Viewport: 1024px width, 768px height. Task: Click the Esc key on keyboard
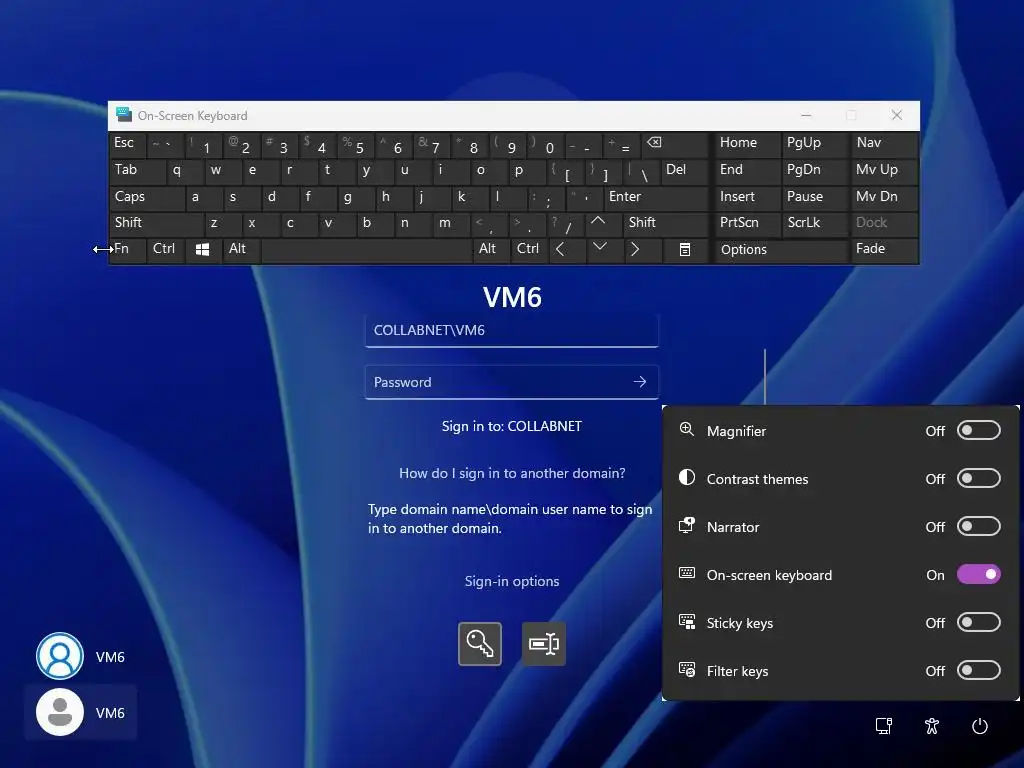pos(127,143)
